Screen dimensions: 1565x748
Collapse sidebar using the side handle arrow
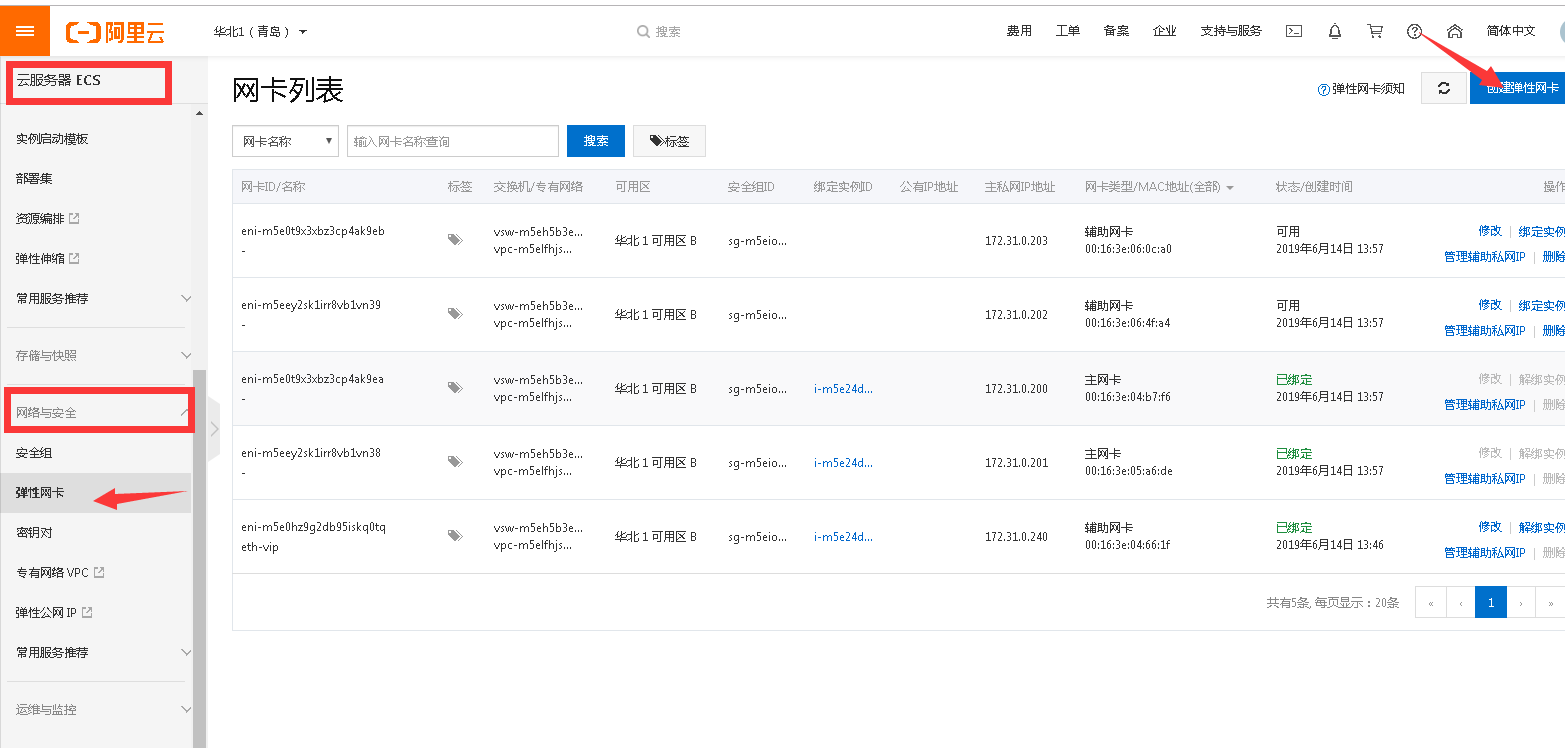click(x=213, y=429)
